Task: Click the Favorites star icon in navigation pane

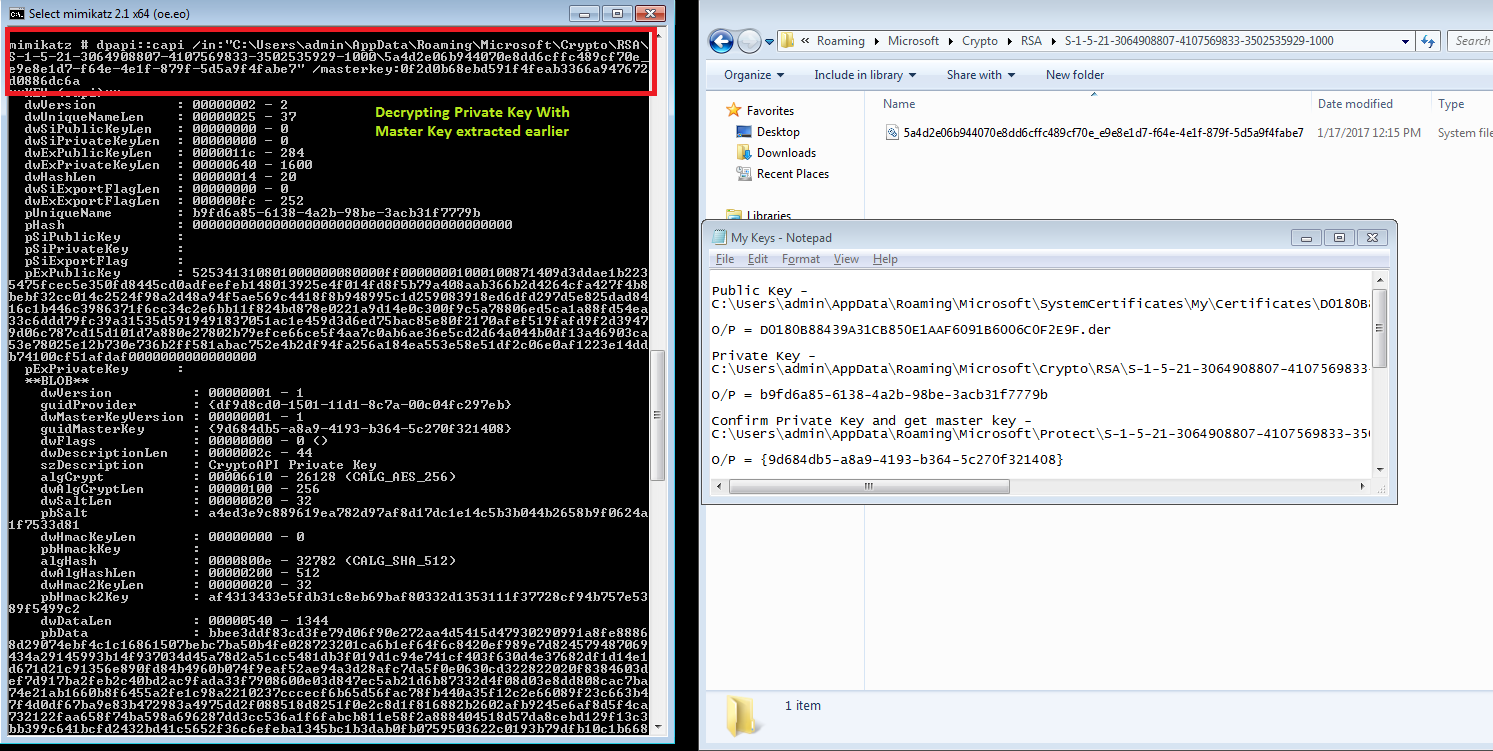Action: 734,110
